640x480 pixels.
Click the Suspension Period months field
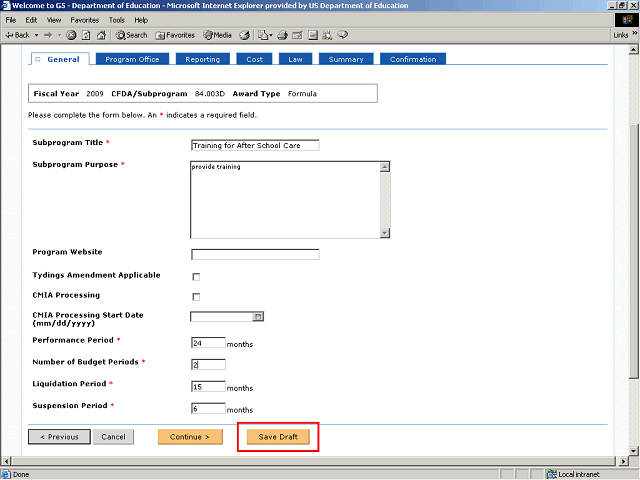click(x=208, y=408)
